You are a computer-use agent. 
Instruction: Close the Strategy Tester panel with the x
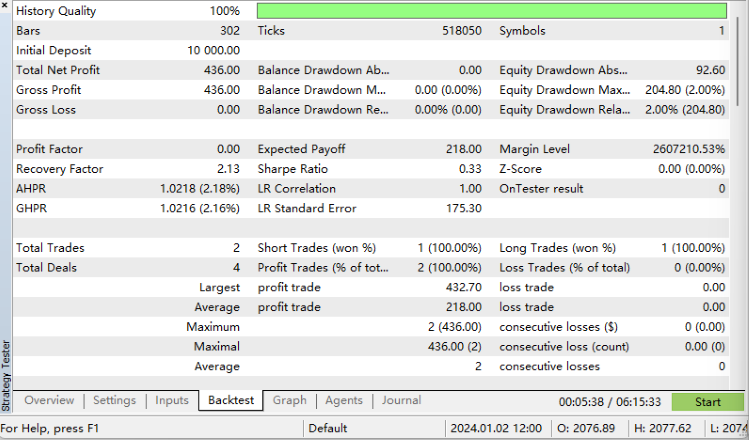point(4,4)
